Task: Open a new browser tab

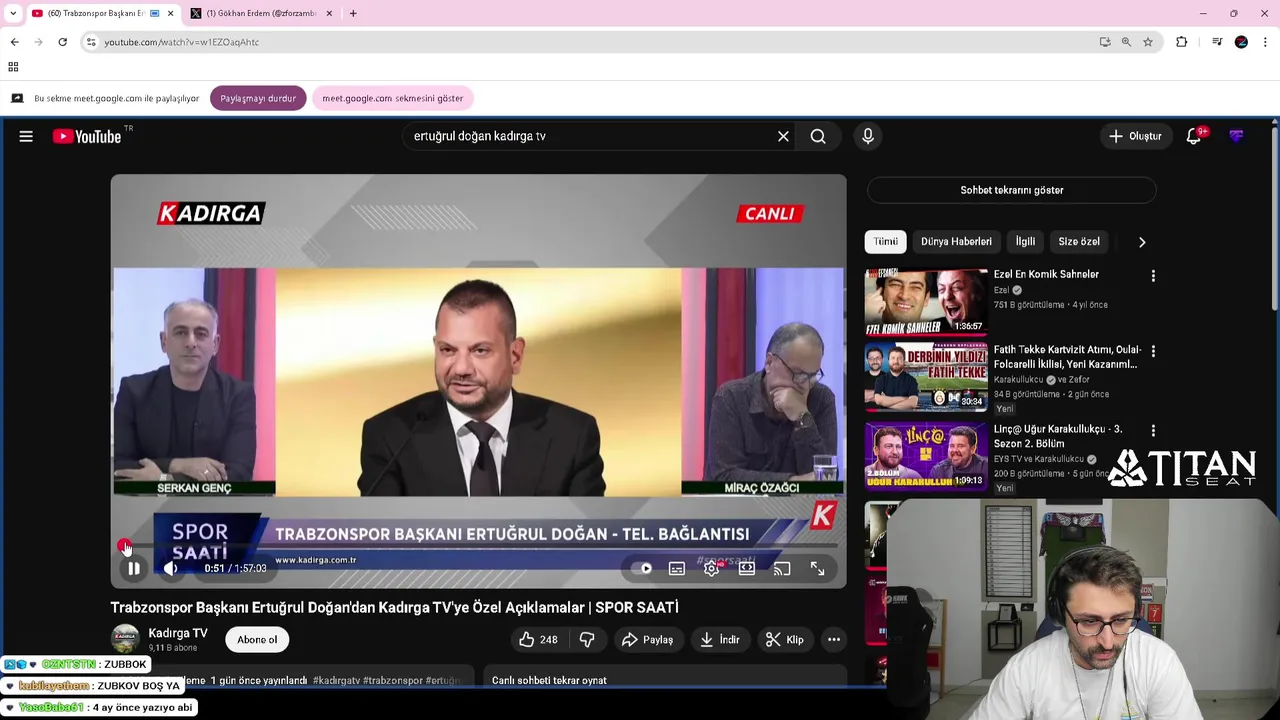Action: click(x=353, y=13)
